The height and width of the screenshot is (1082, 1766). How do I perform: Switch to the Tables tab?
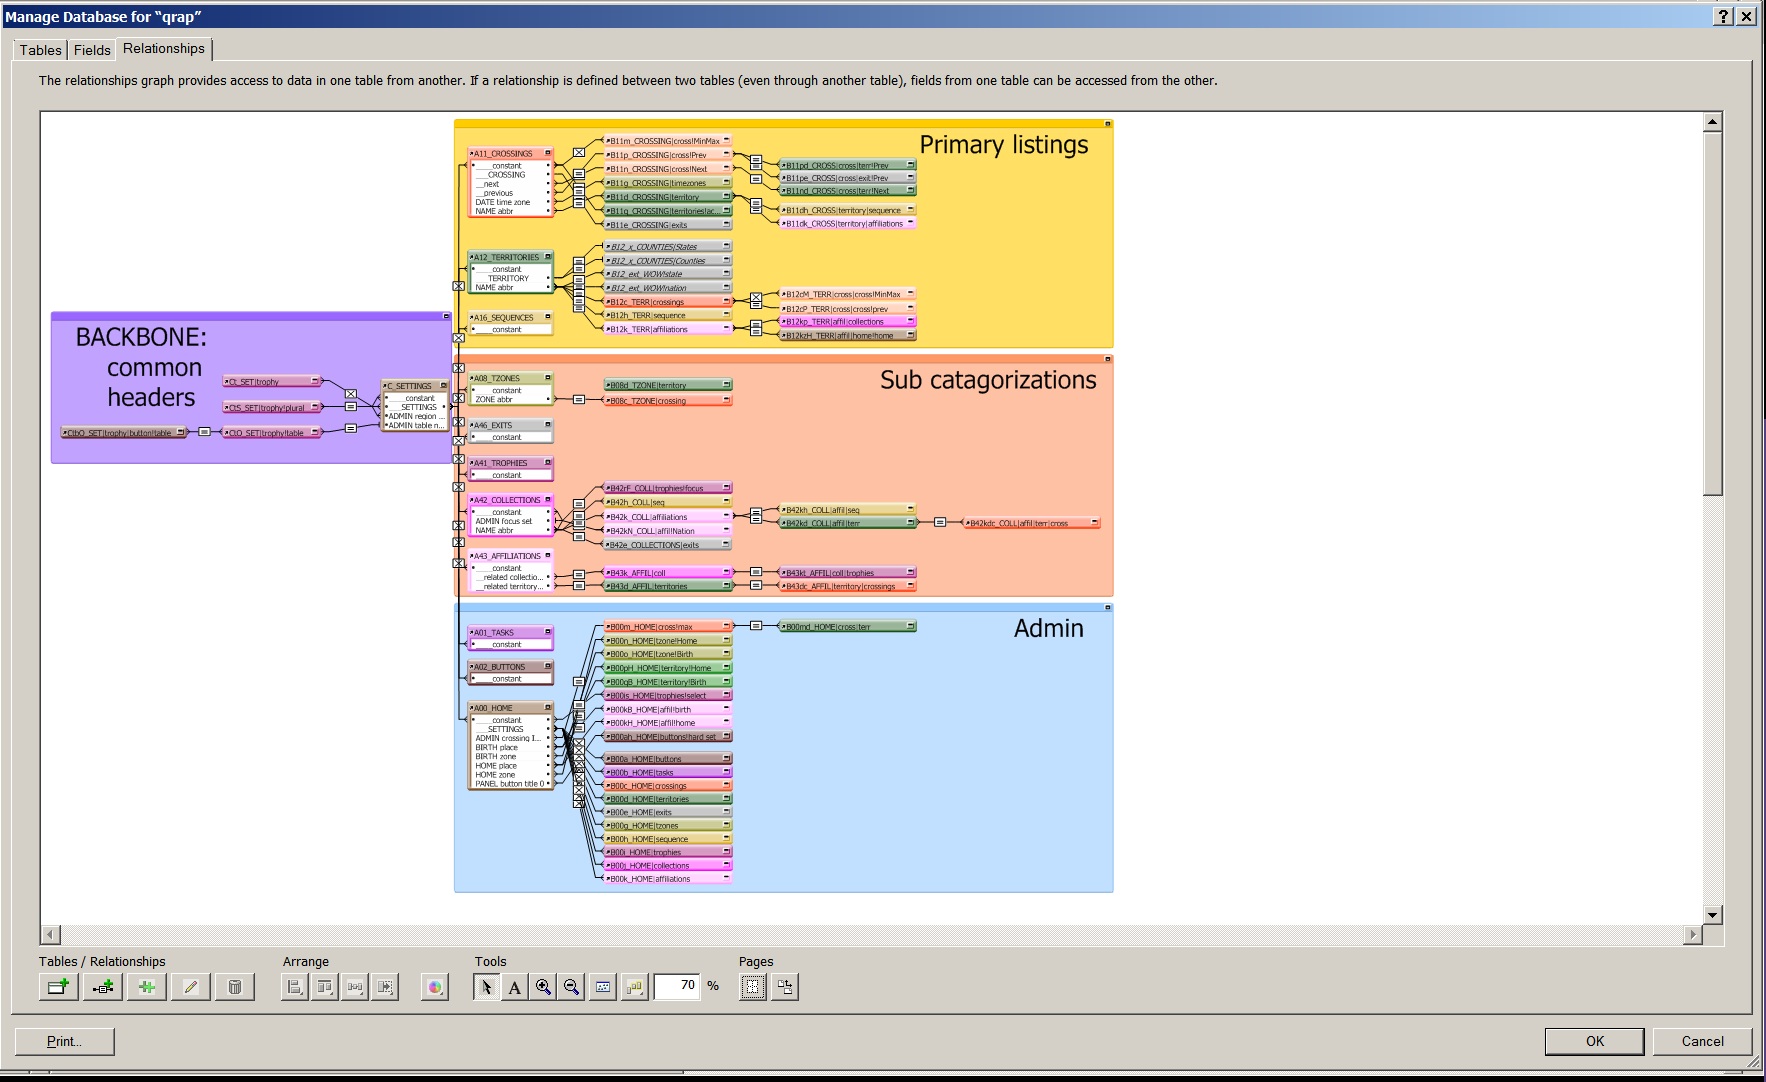[40, 50]
